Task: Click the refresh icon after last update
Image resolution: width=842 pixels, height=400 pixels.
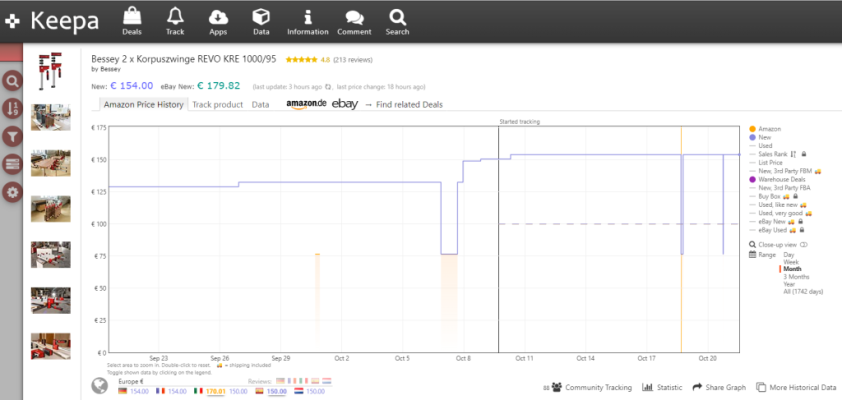Action: pyautogui.click(x=328, y=86)
